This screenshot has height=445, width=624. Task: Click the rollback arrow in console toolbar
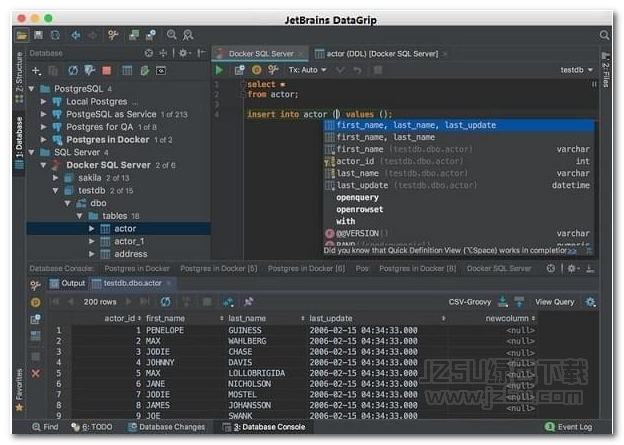[x=357, y=70]
